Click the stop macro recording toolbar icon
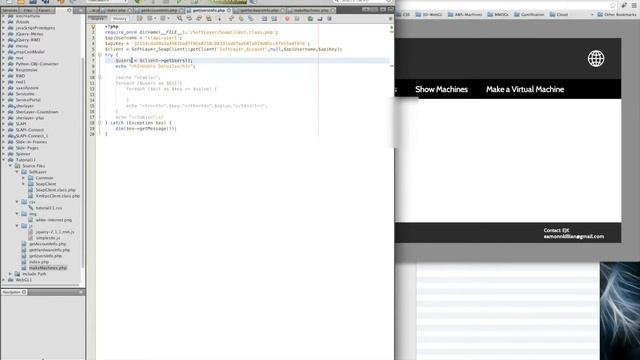This screenshot has width=640, height=360. pos(297,18)
